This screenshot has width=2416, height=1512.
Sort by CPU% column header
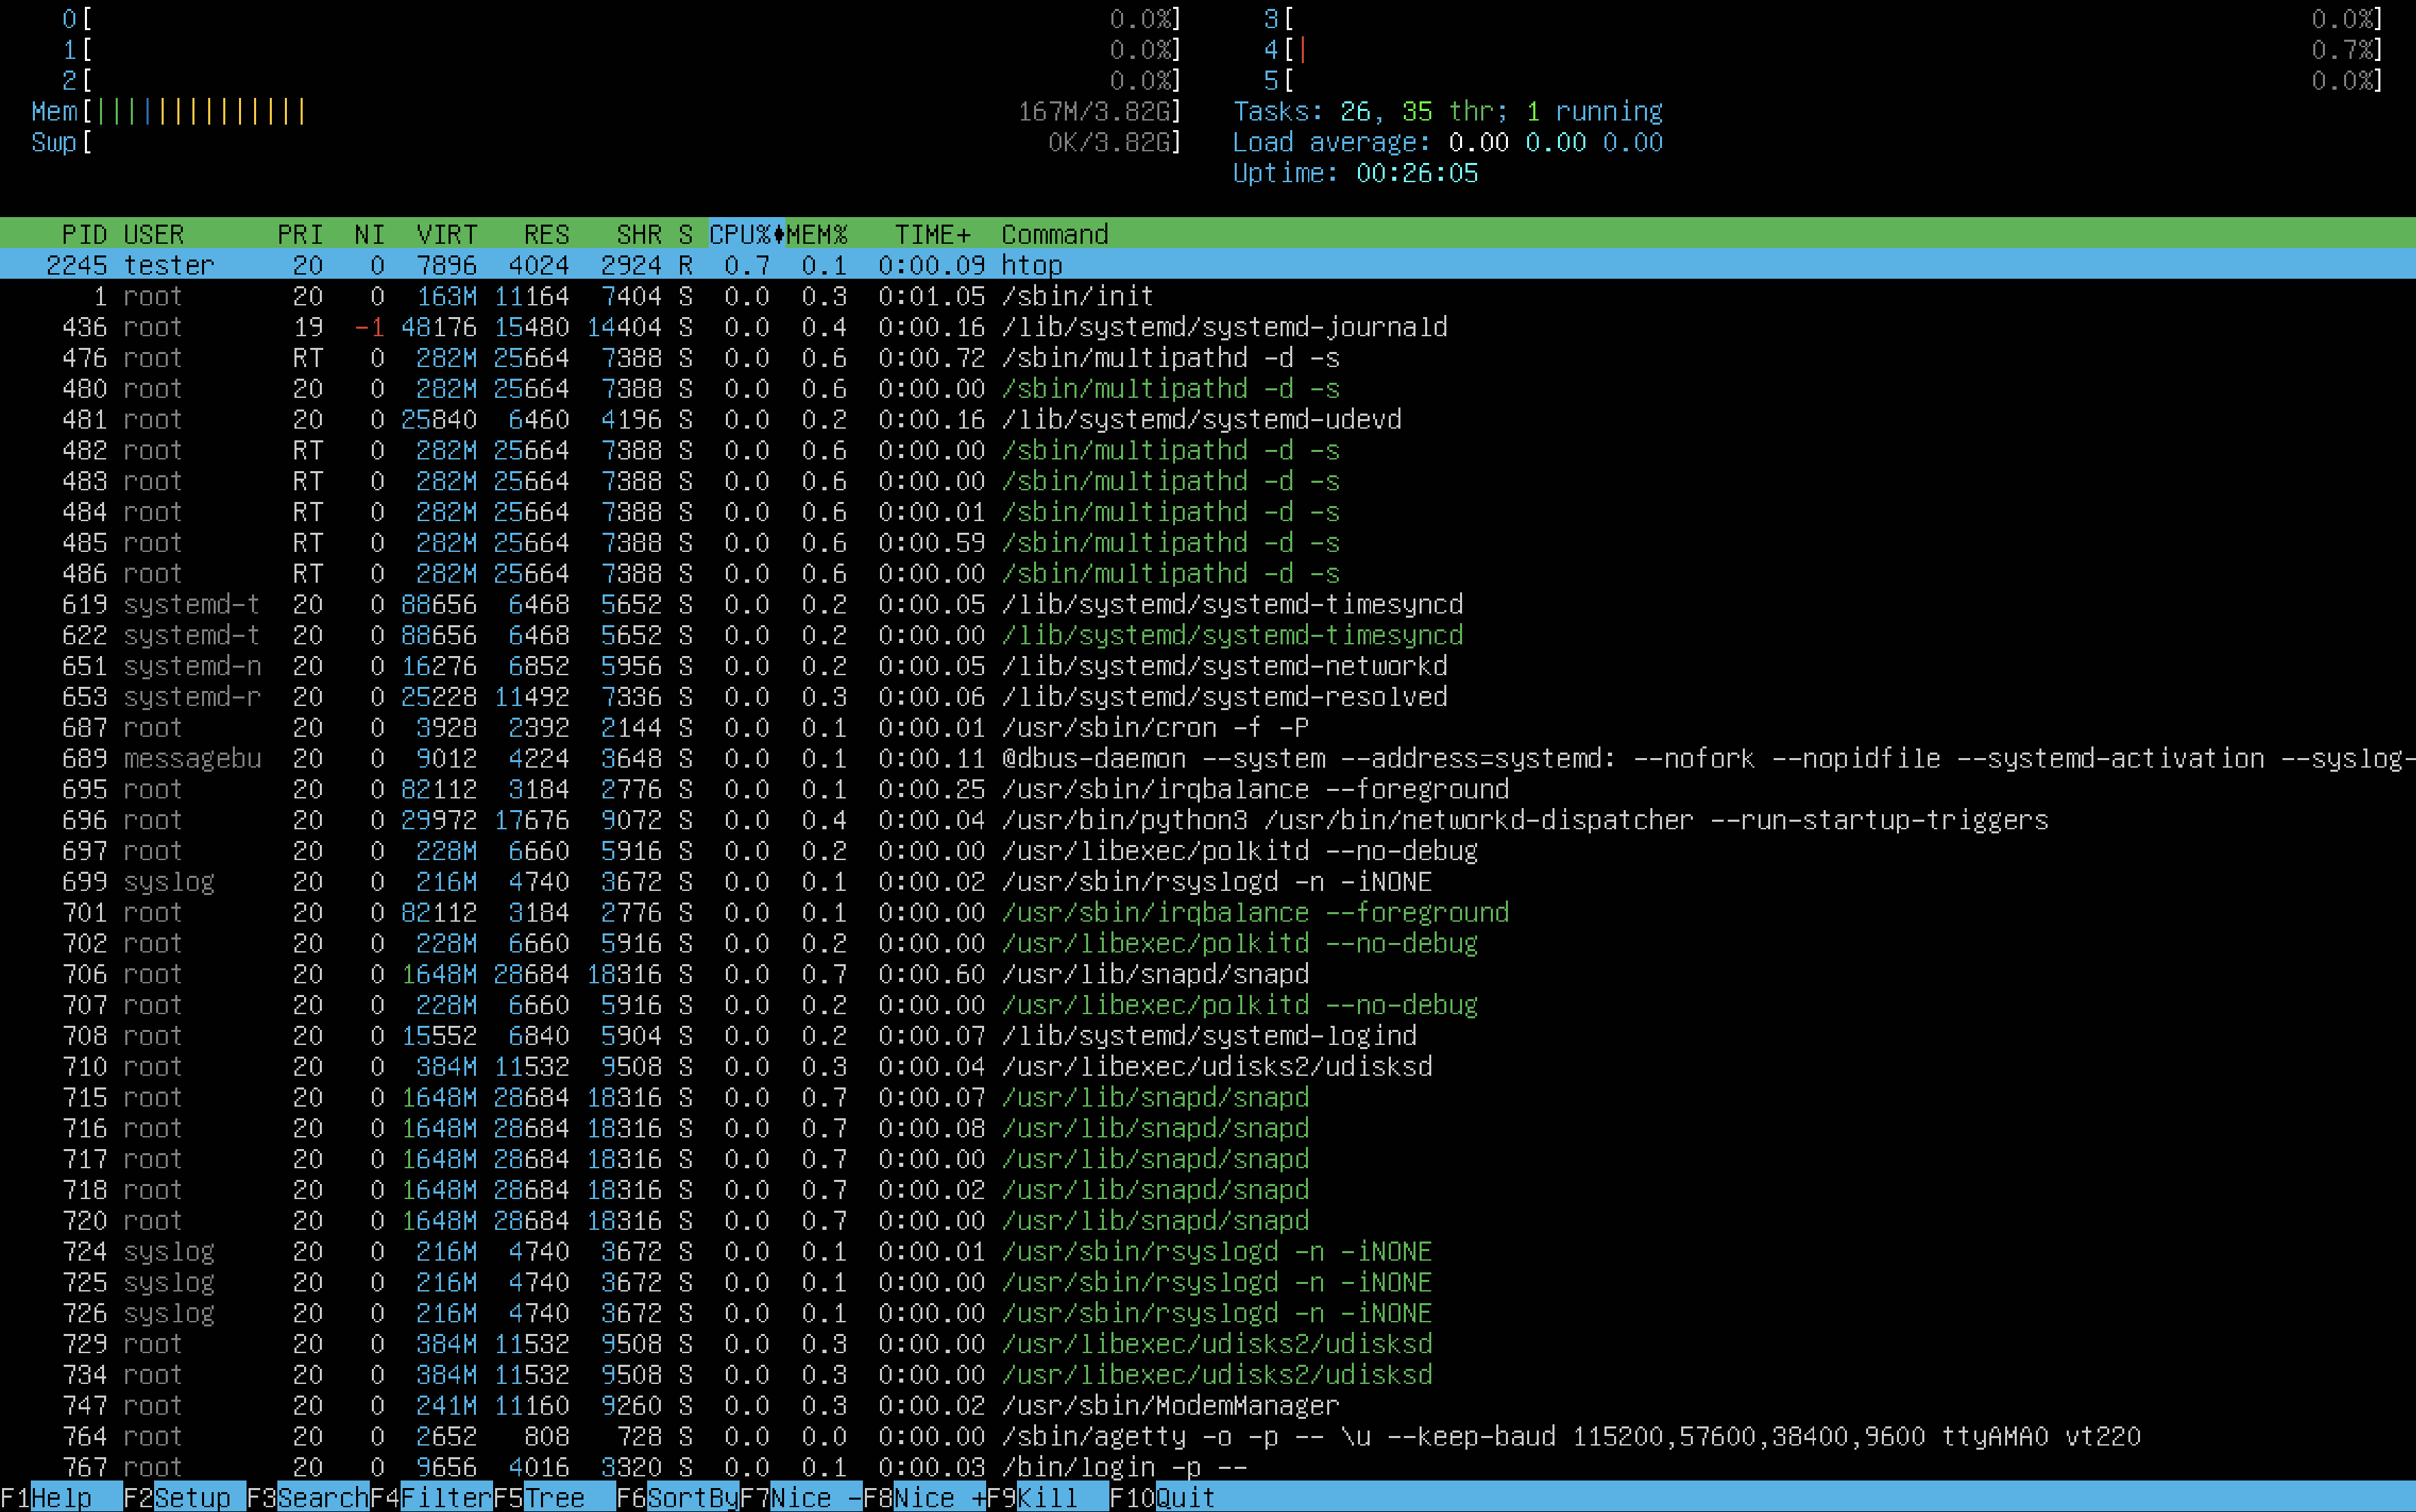coord(741,234)
